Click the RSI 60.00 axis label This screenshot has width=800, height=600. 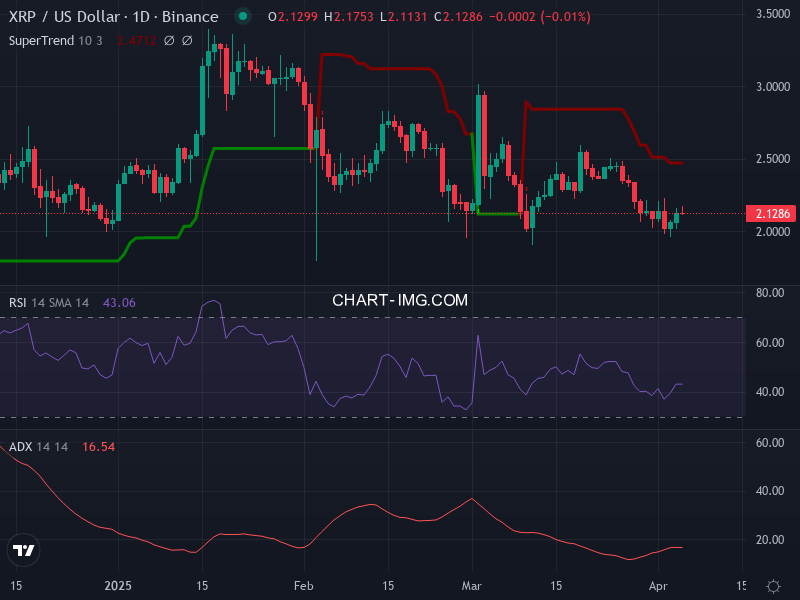tap(770, 343)
